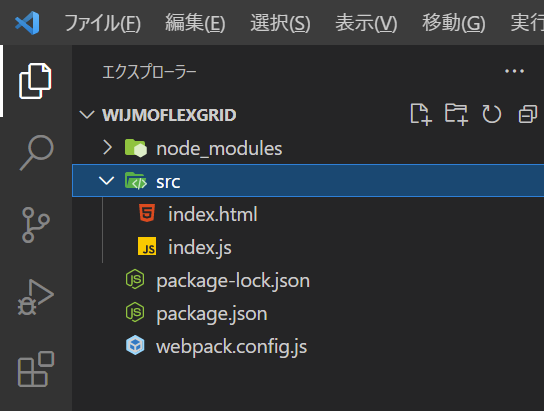Collapse the WIJMOFLEXGRID root section
This screenshot has width=544, height=411.
point(87,114)
